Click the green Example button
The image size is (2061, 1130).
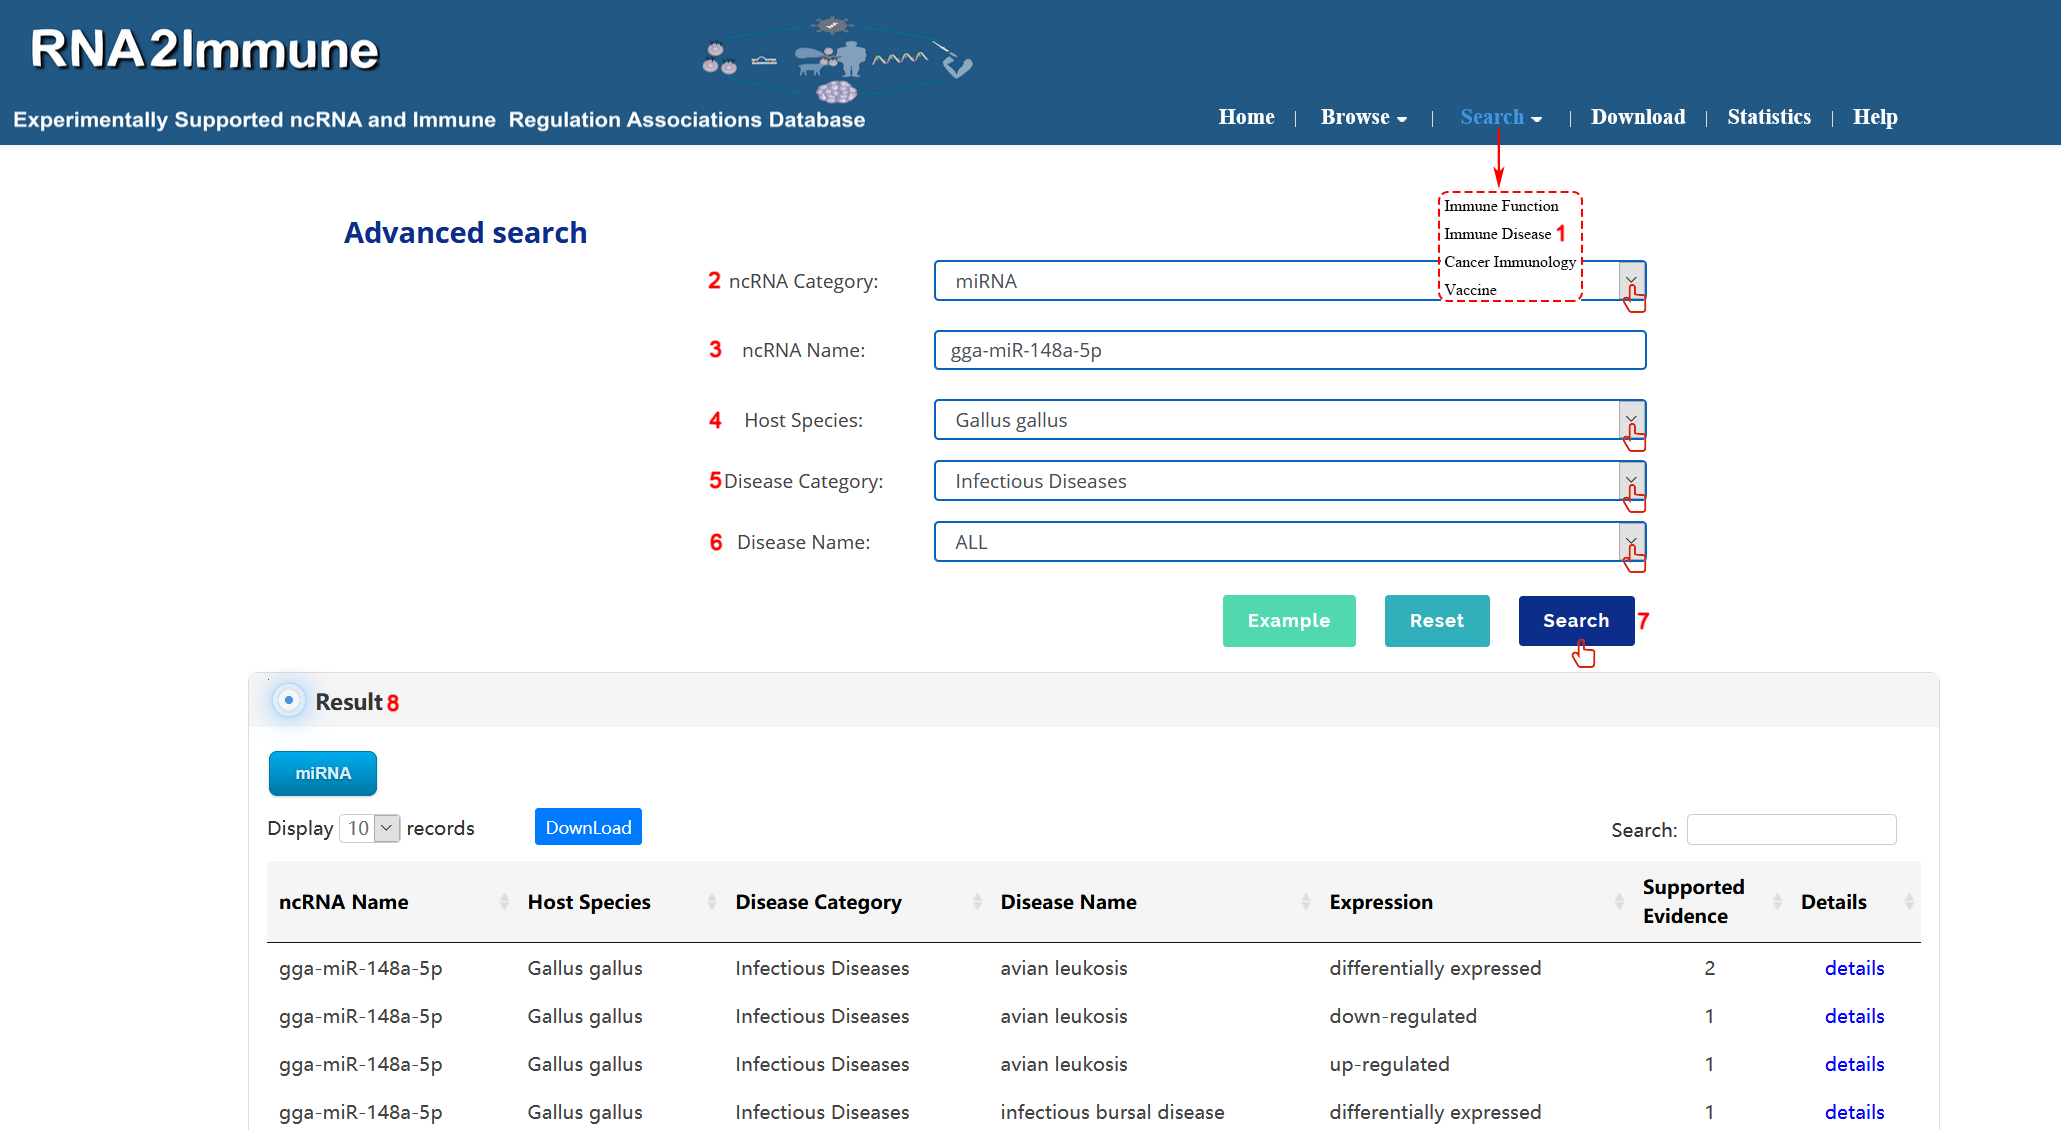pos(1288,621)
